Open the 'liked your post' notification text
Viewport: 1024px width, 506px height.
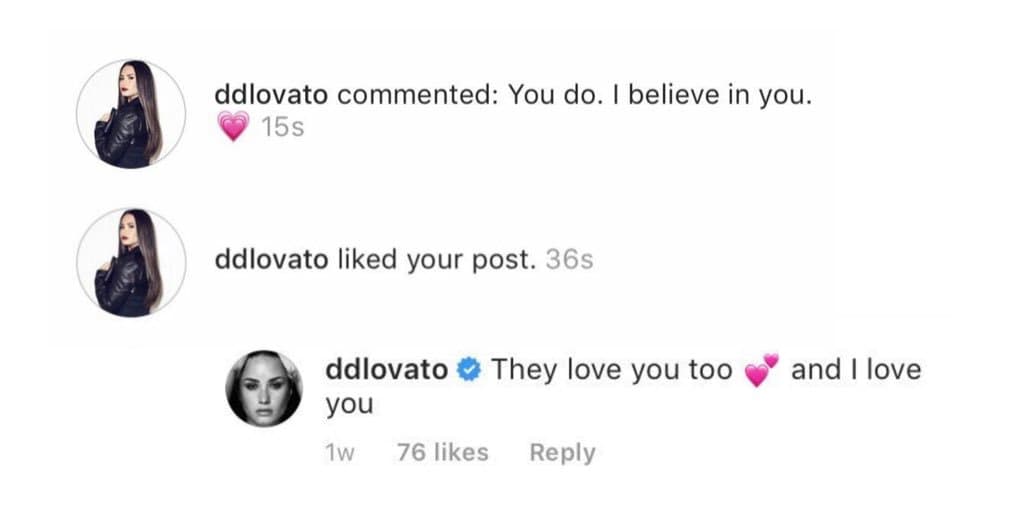(437, 261)
